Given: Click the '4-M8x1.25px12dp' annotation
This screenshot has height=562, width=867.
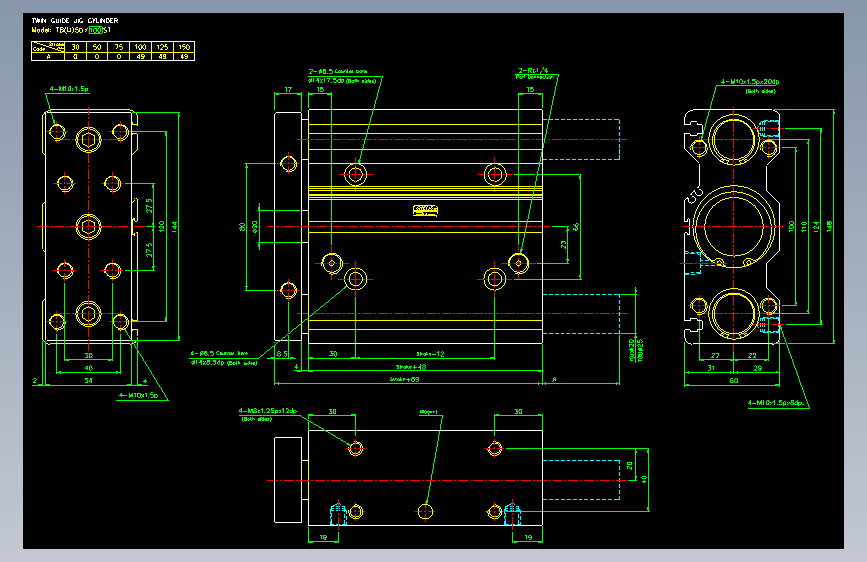Looking at the screenshot, I should 268,411.
